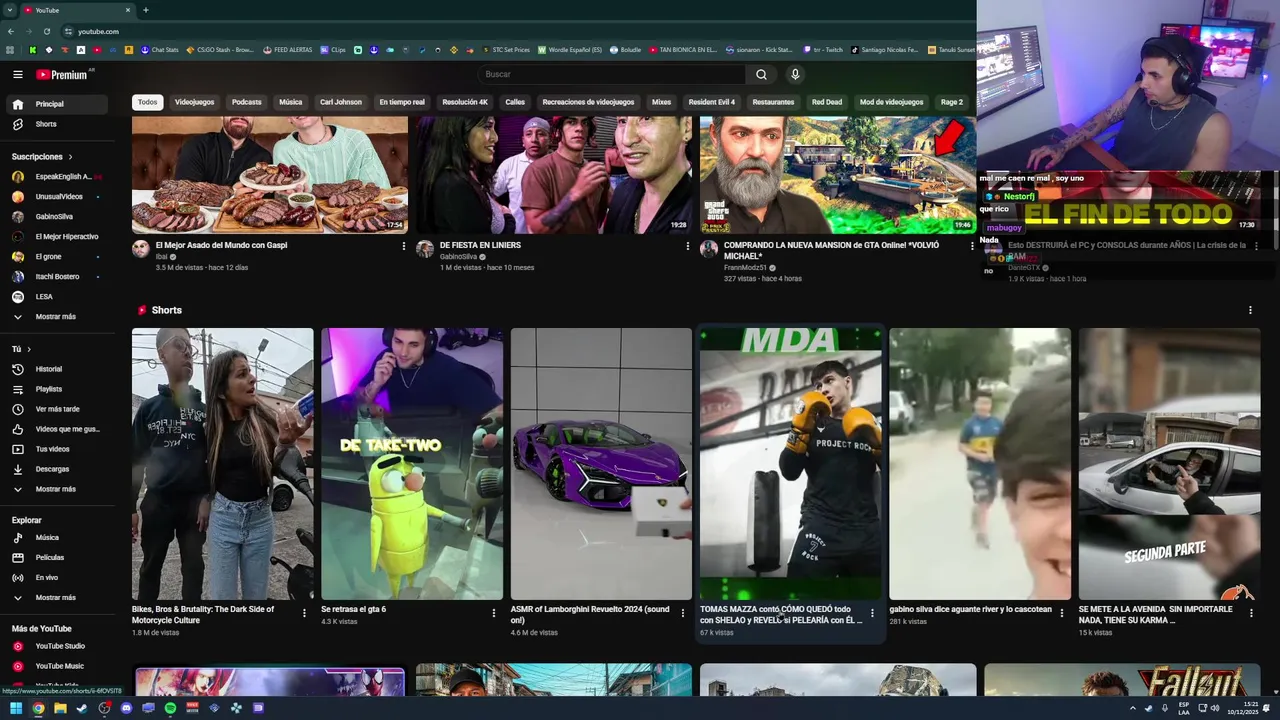
Task: Open FrannModz51 channel name link
Action: coord(745,268)
